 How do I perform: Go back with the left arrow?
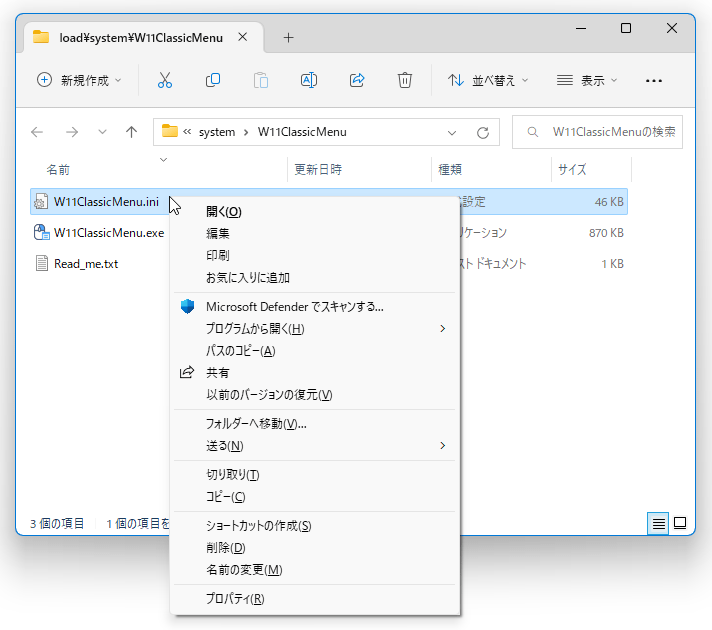37,132
